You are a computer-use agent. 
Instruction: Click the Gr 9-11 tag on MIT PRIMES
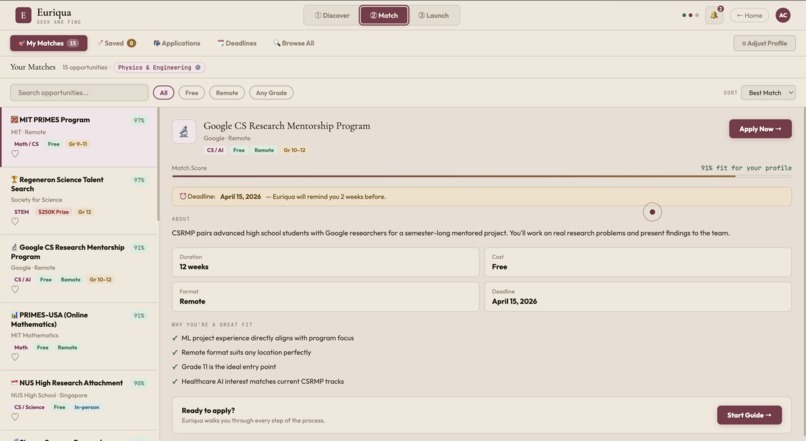[x=78, y=144]
